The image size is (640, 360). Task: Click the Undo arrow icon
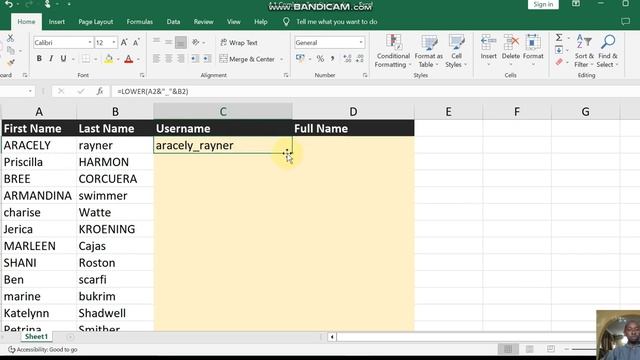9,4
